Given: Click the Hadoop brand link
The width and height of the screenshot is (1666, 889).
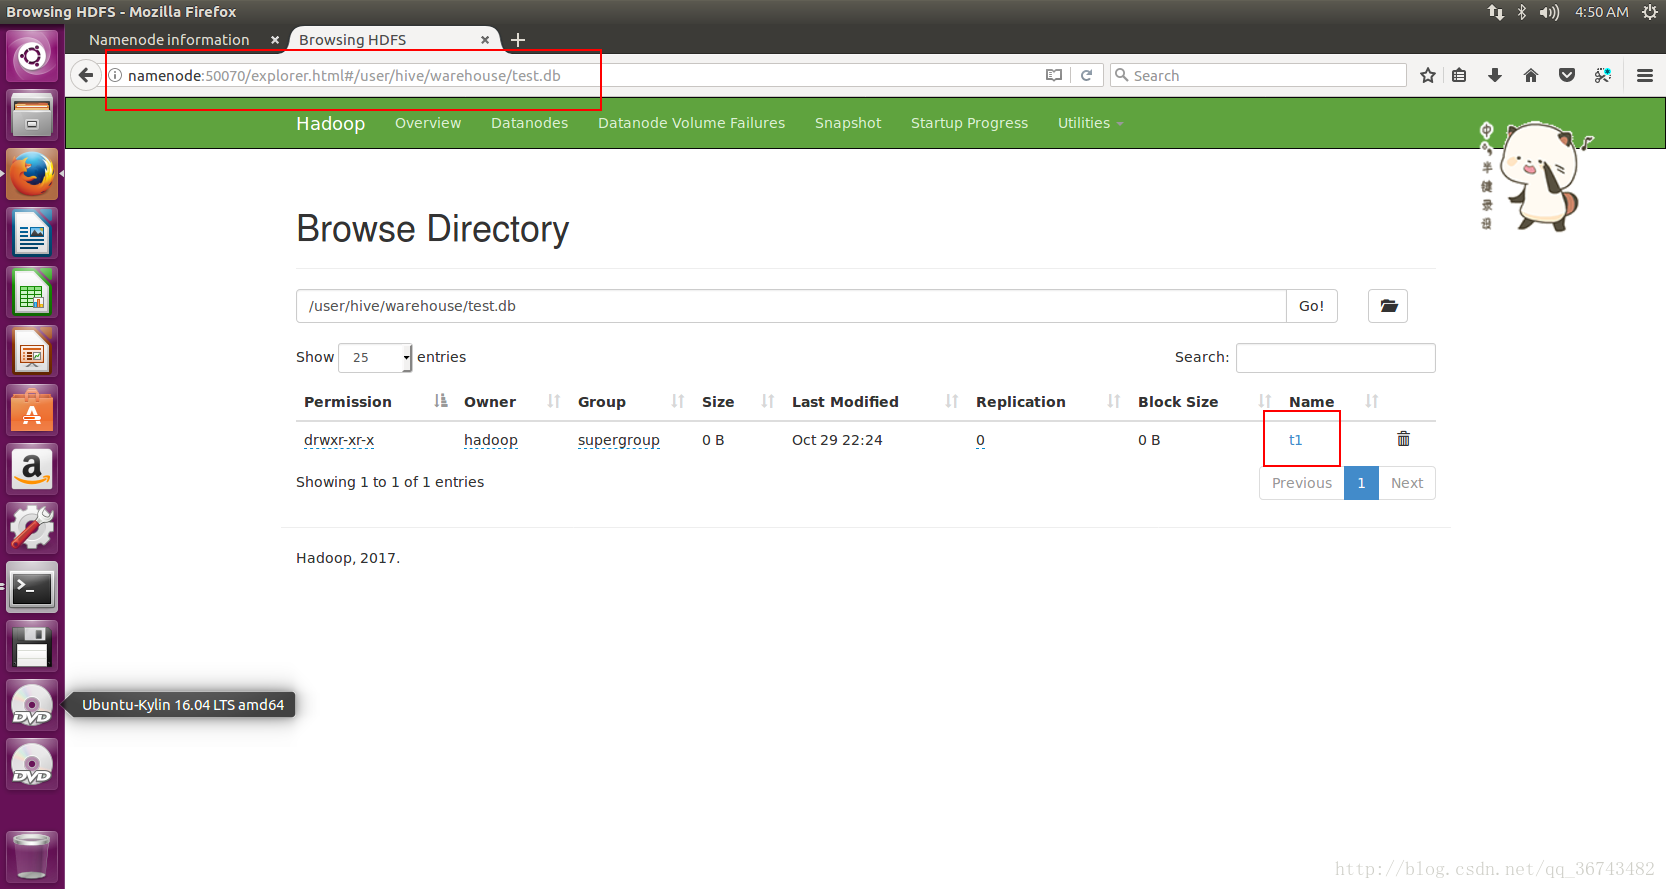Looking at the screenshot, I should [330, 123].
